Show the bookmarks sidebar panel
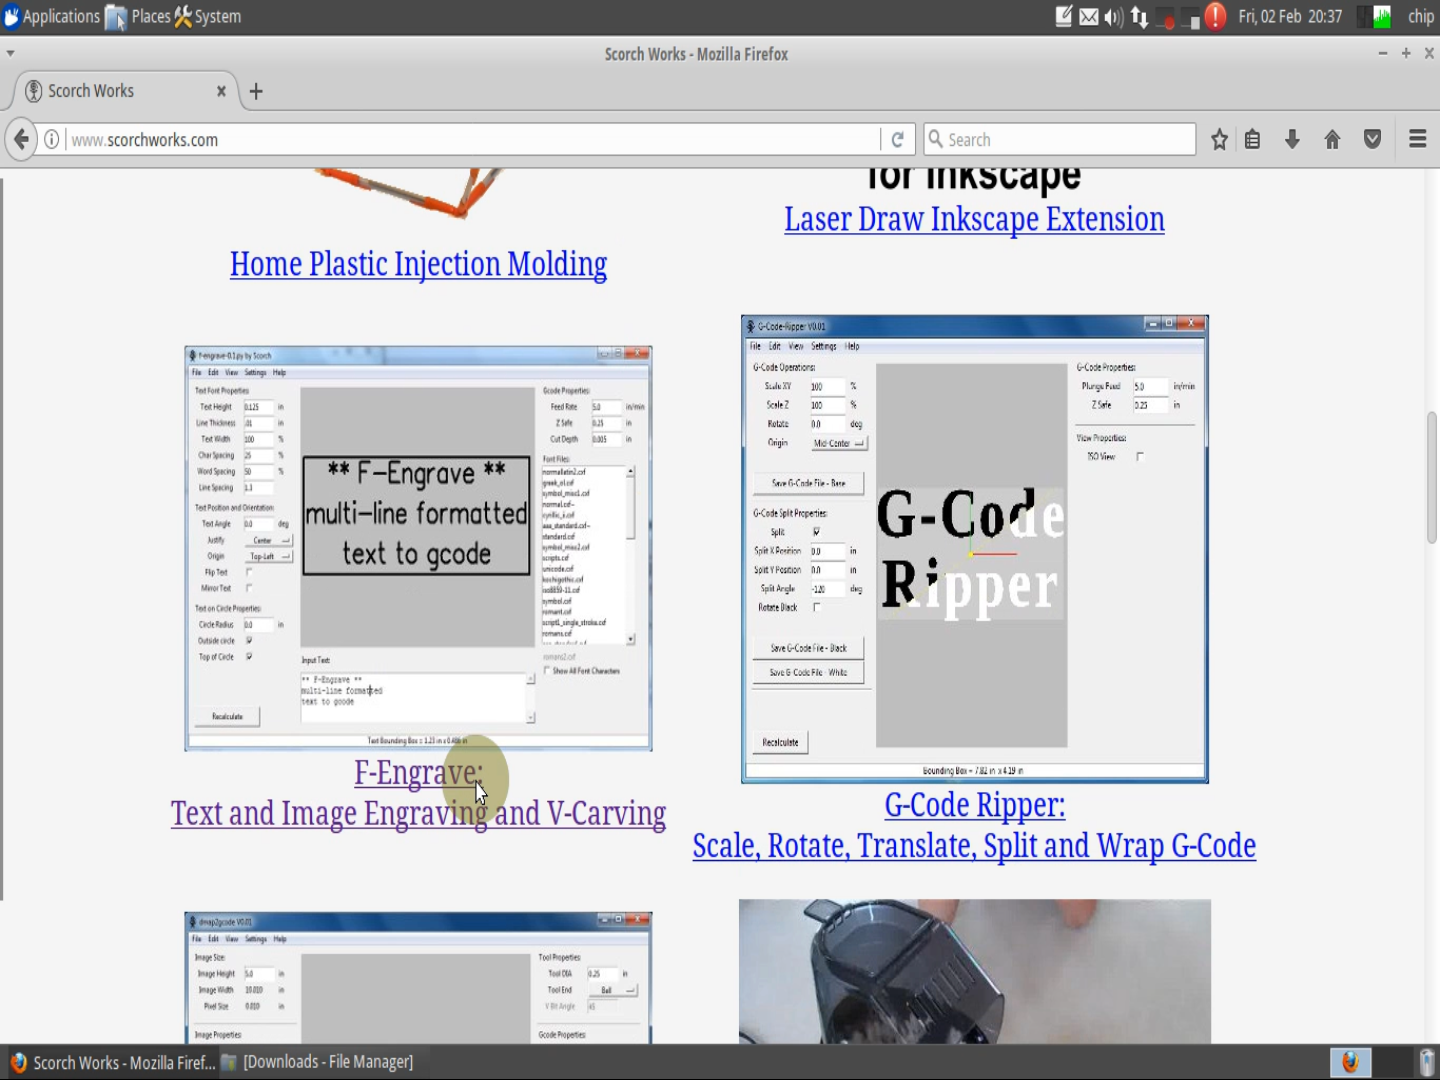 1252,139
